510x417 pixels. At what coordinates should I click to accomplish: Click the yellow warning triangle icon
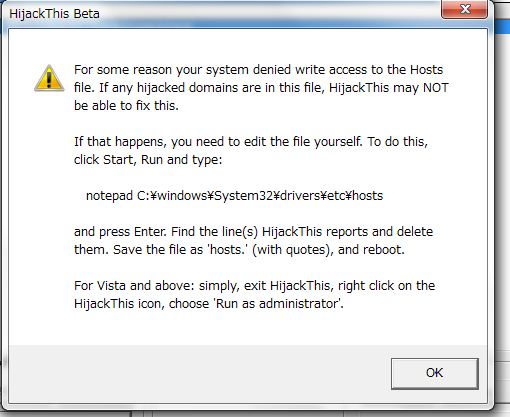click(49, 78)
